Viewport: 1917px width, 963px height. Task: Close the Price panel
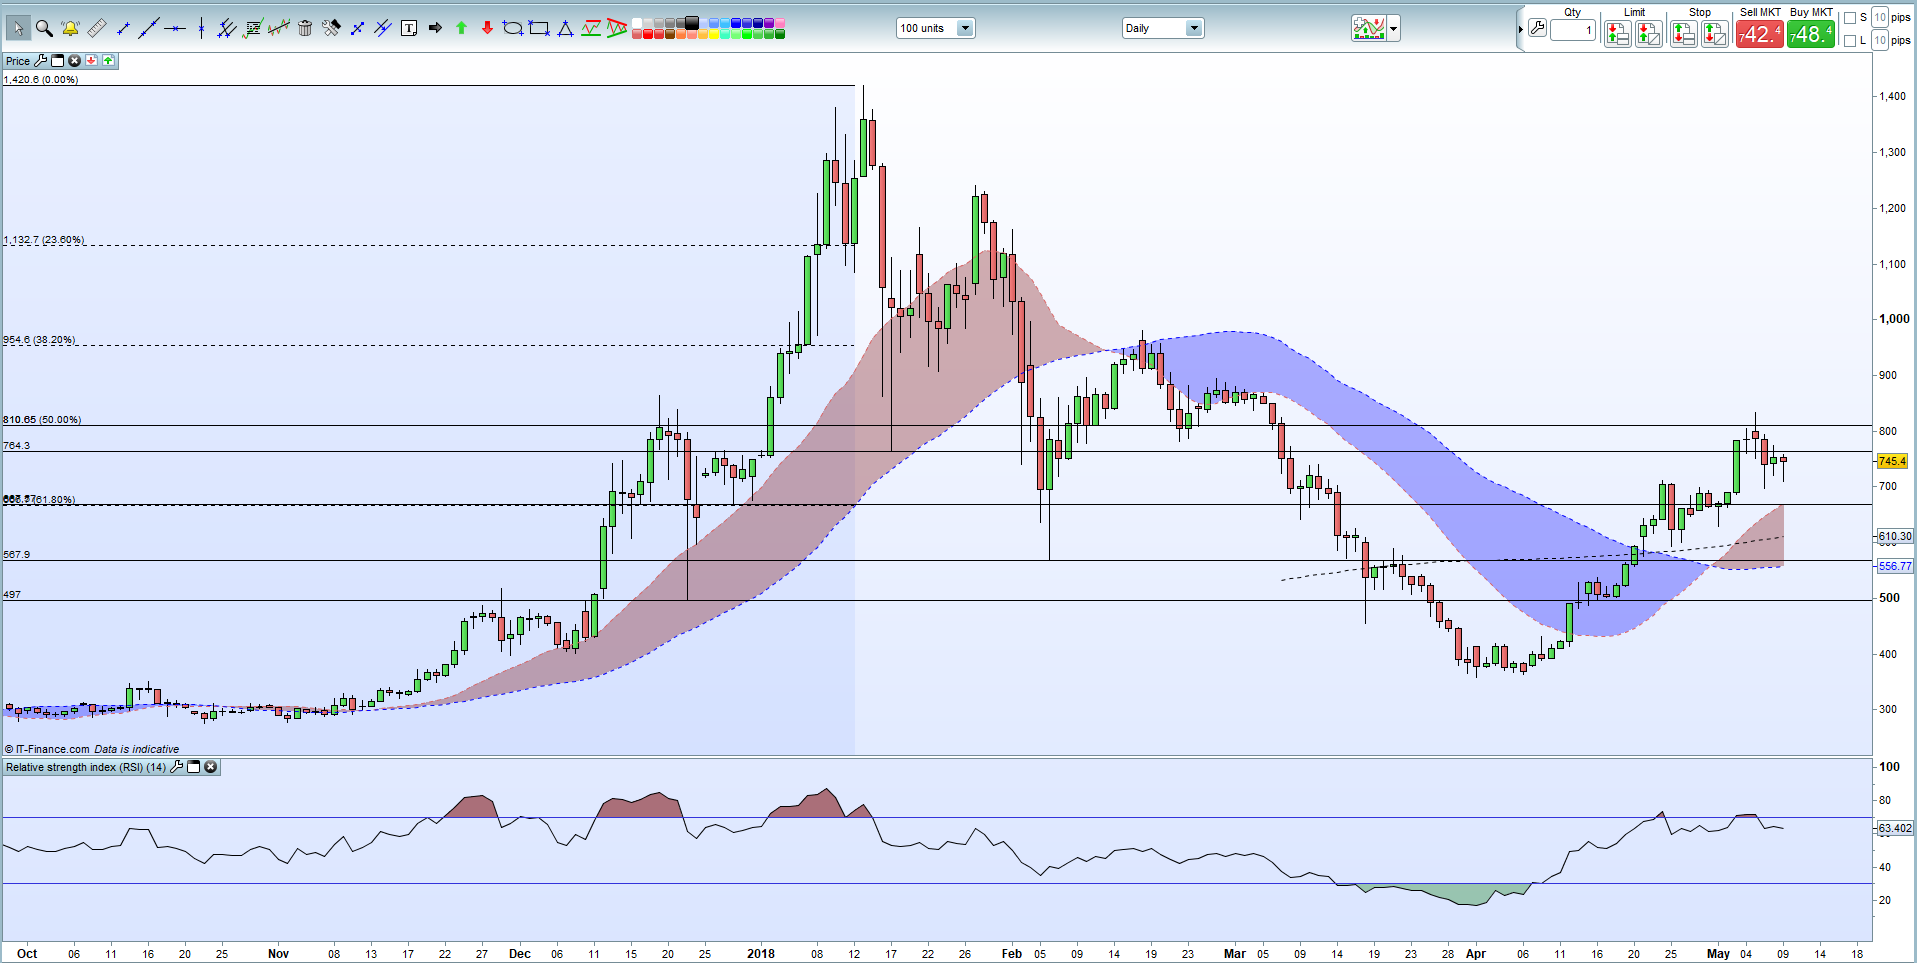(x=74, y=61)
